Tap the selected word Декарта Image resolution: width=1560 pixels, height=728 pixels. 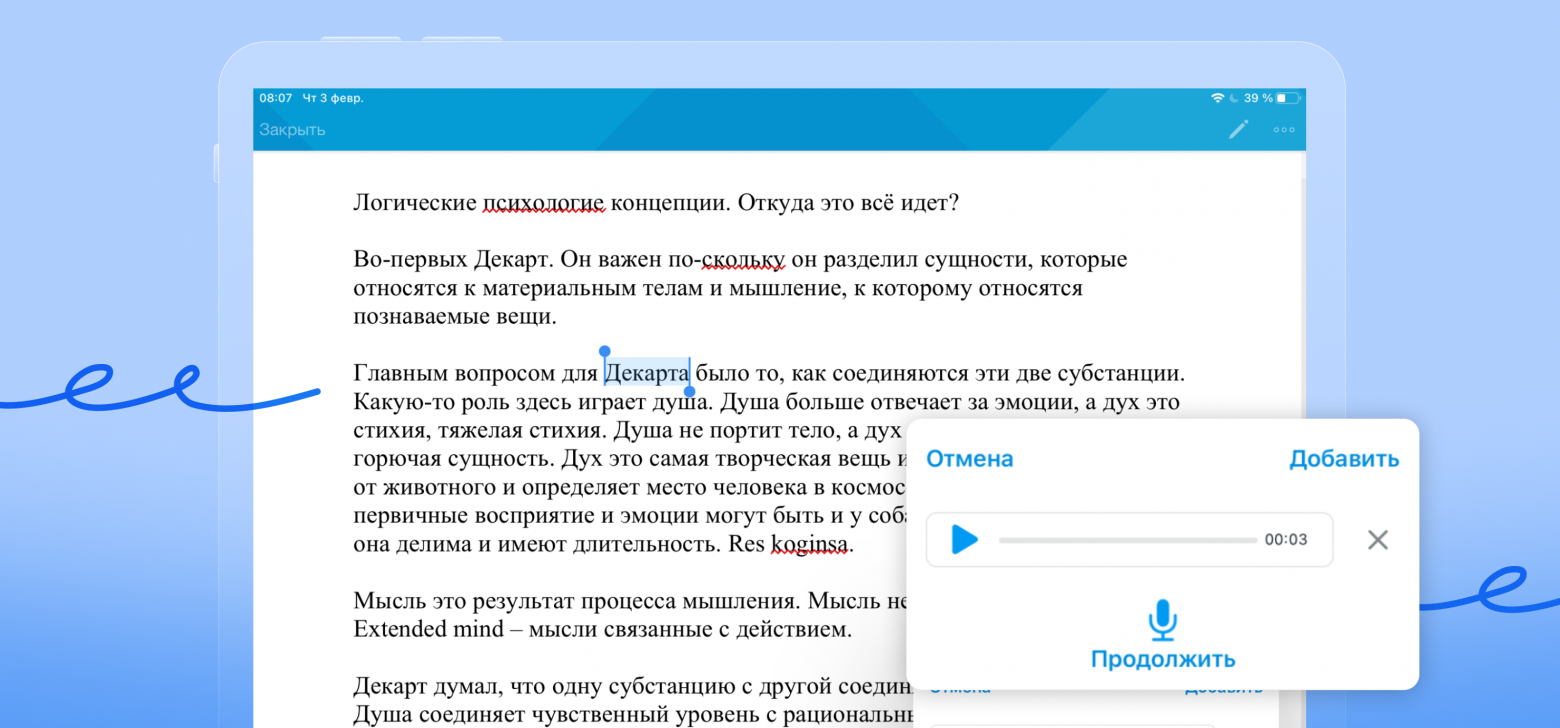[647, 374]
